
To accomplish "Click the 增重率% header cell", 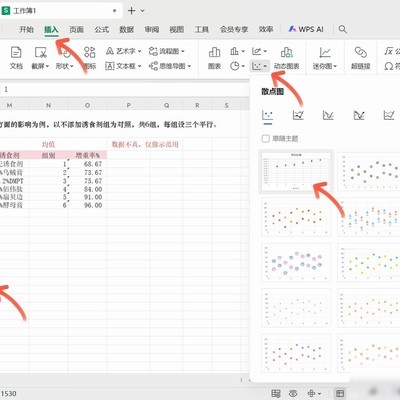I will click(87, 155).
